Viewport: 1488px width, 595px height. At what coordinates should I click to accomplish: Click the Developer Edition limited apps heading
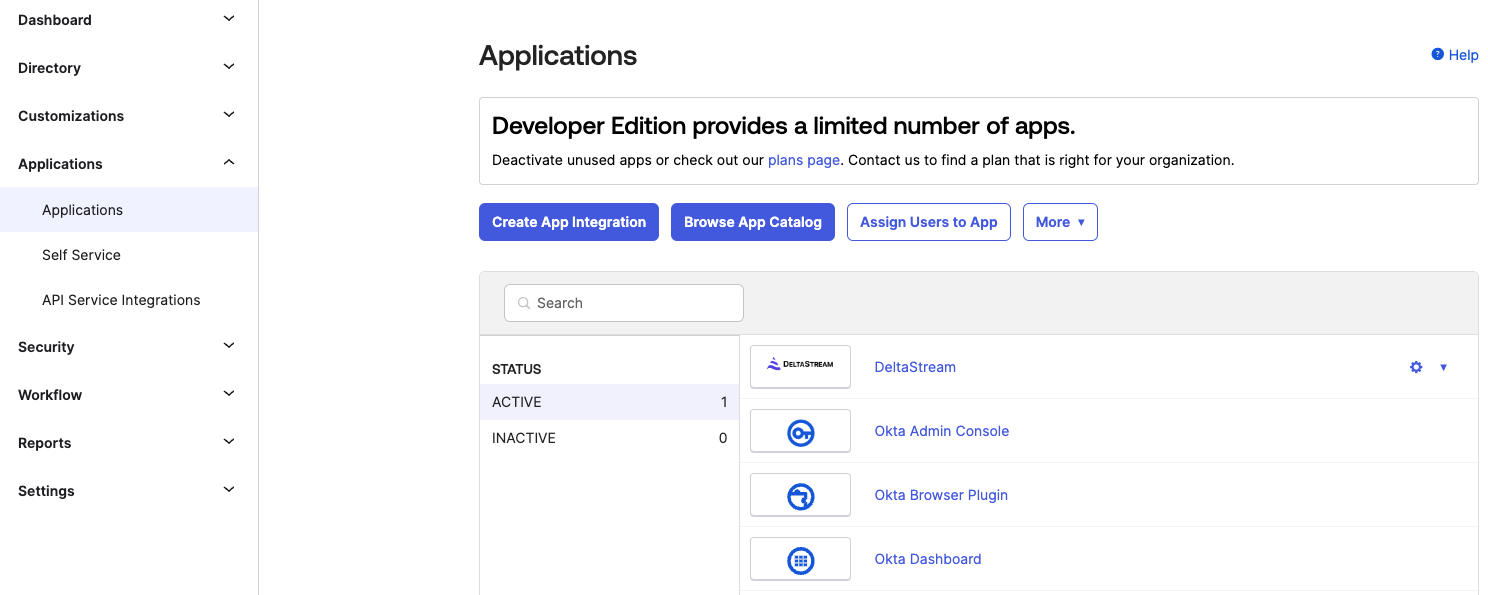click(x=784, y=126)
